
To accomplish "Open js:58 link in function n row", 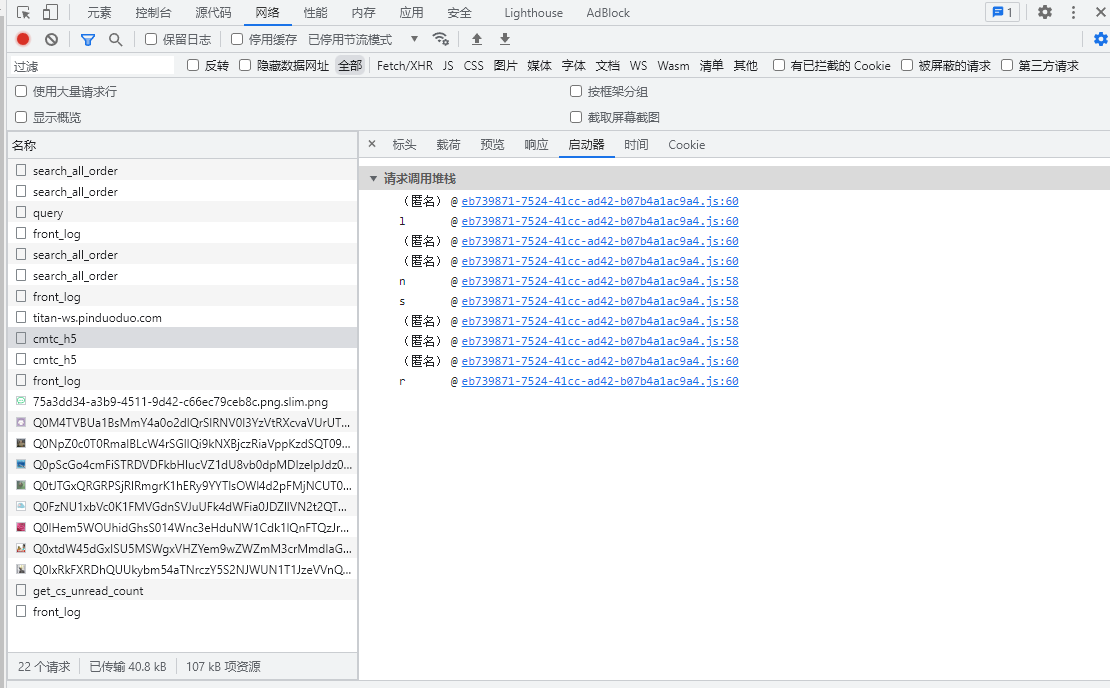I will click(600, 281).
